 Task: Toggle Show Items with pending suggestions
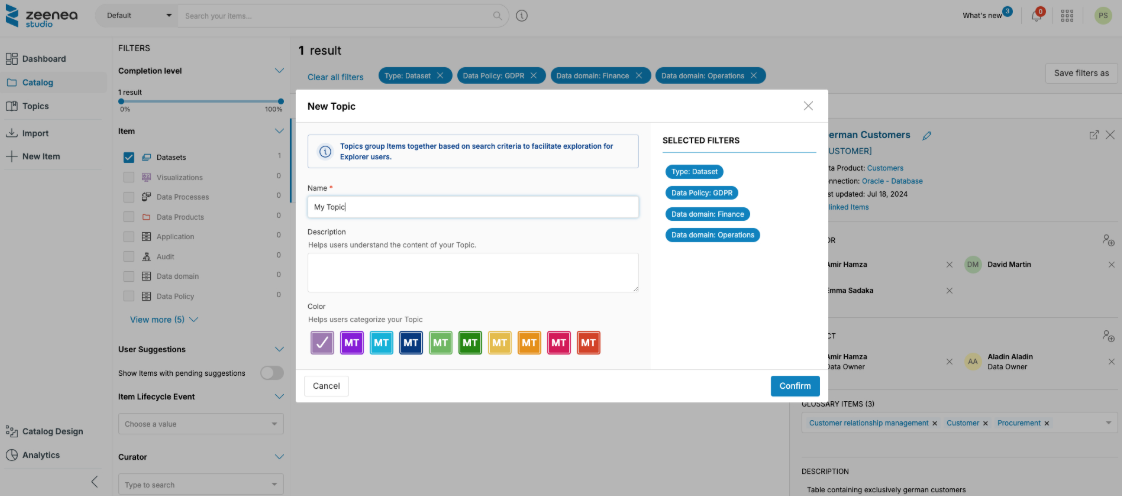(271, 373)
